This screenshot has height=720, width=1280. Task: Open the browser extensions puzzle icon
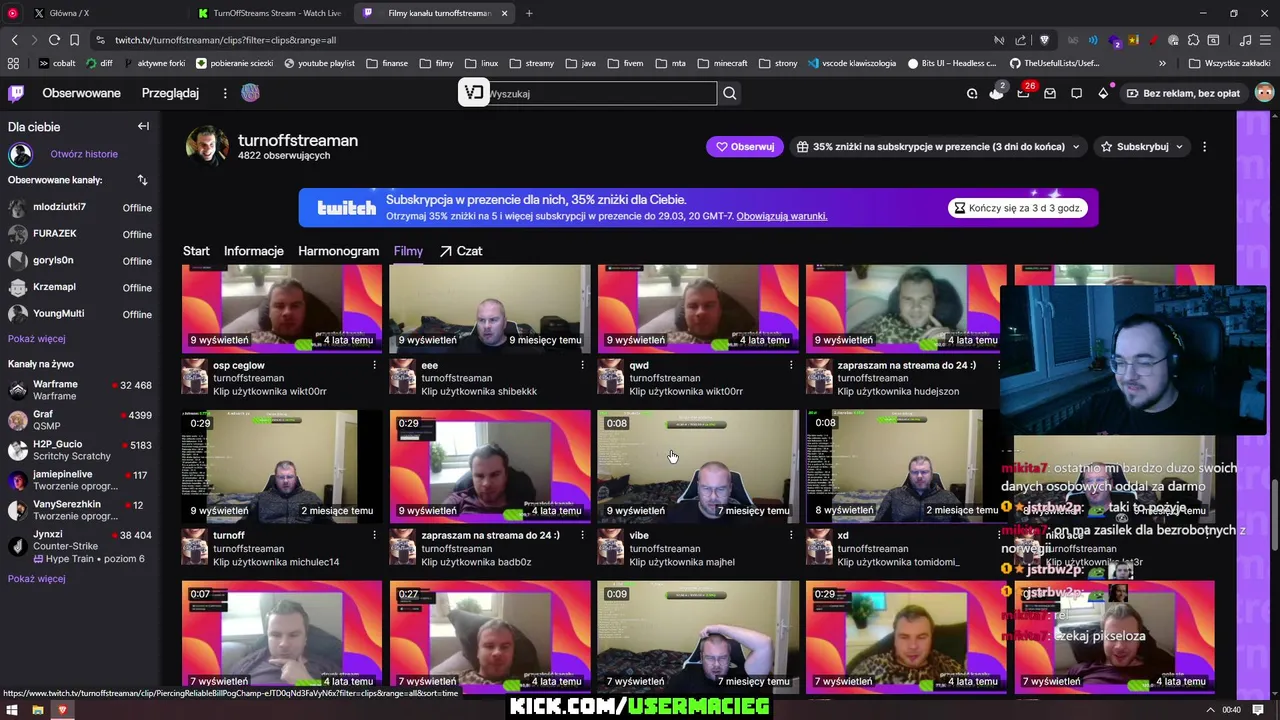pos(1193,40)
